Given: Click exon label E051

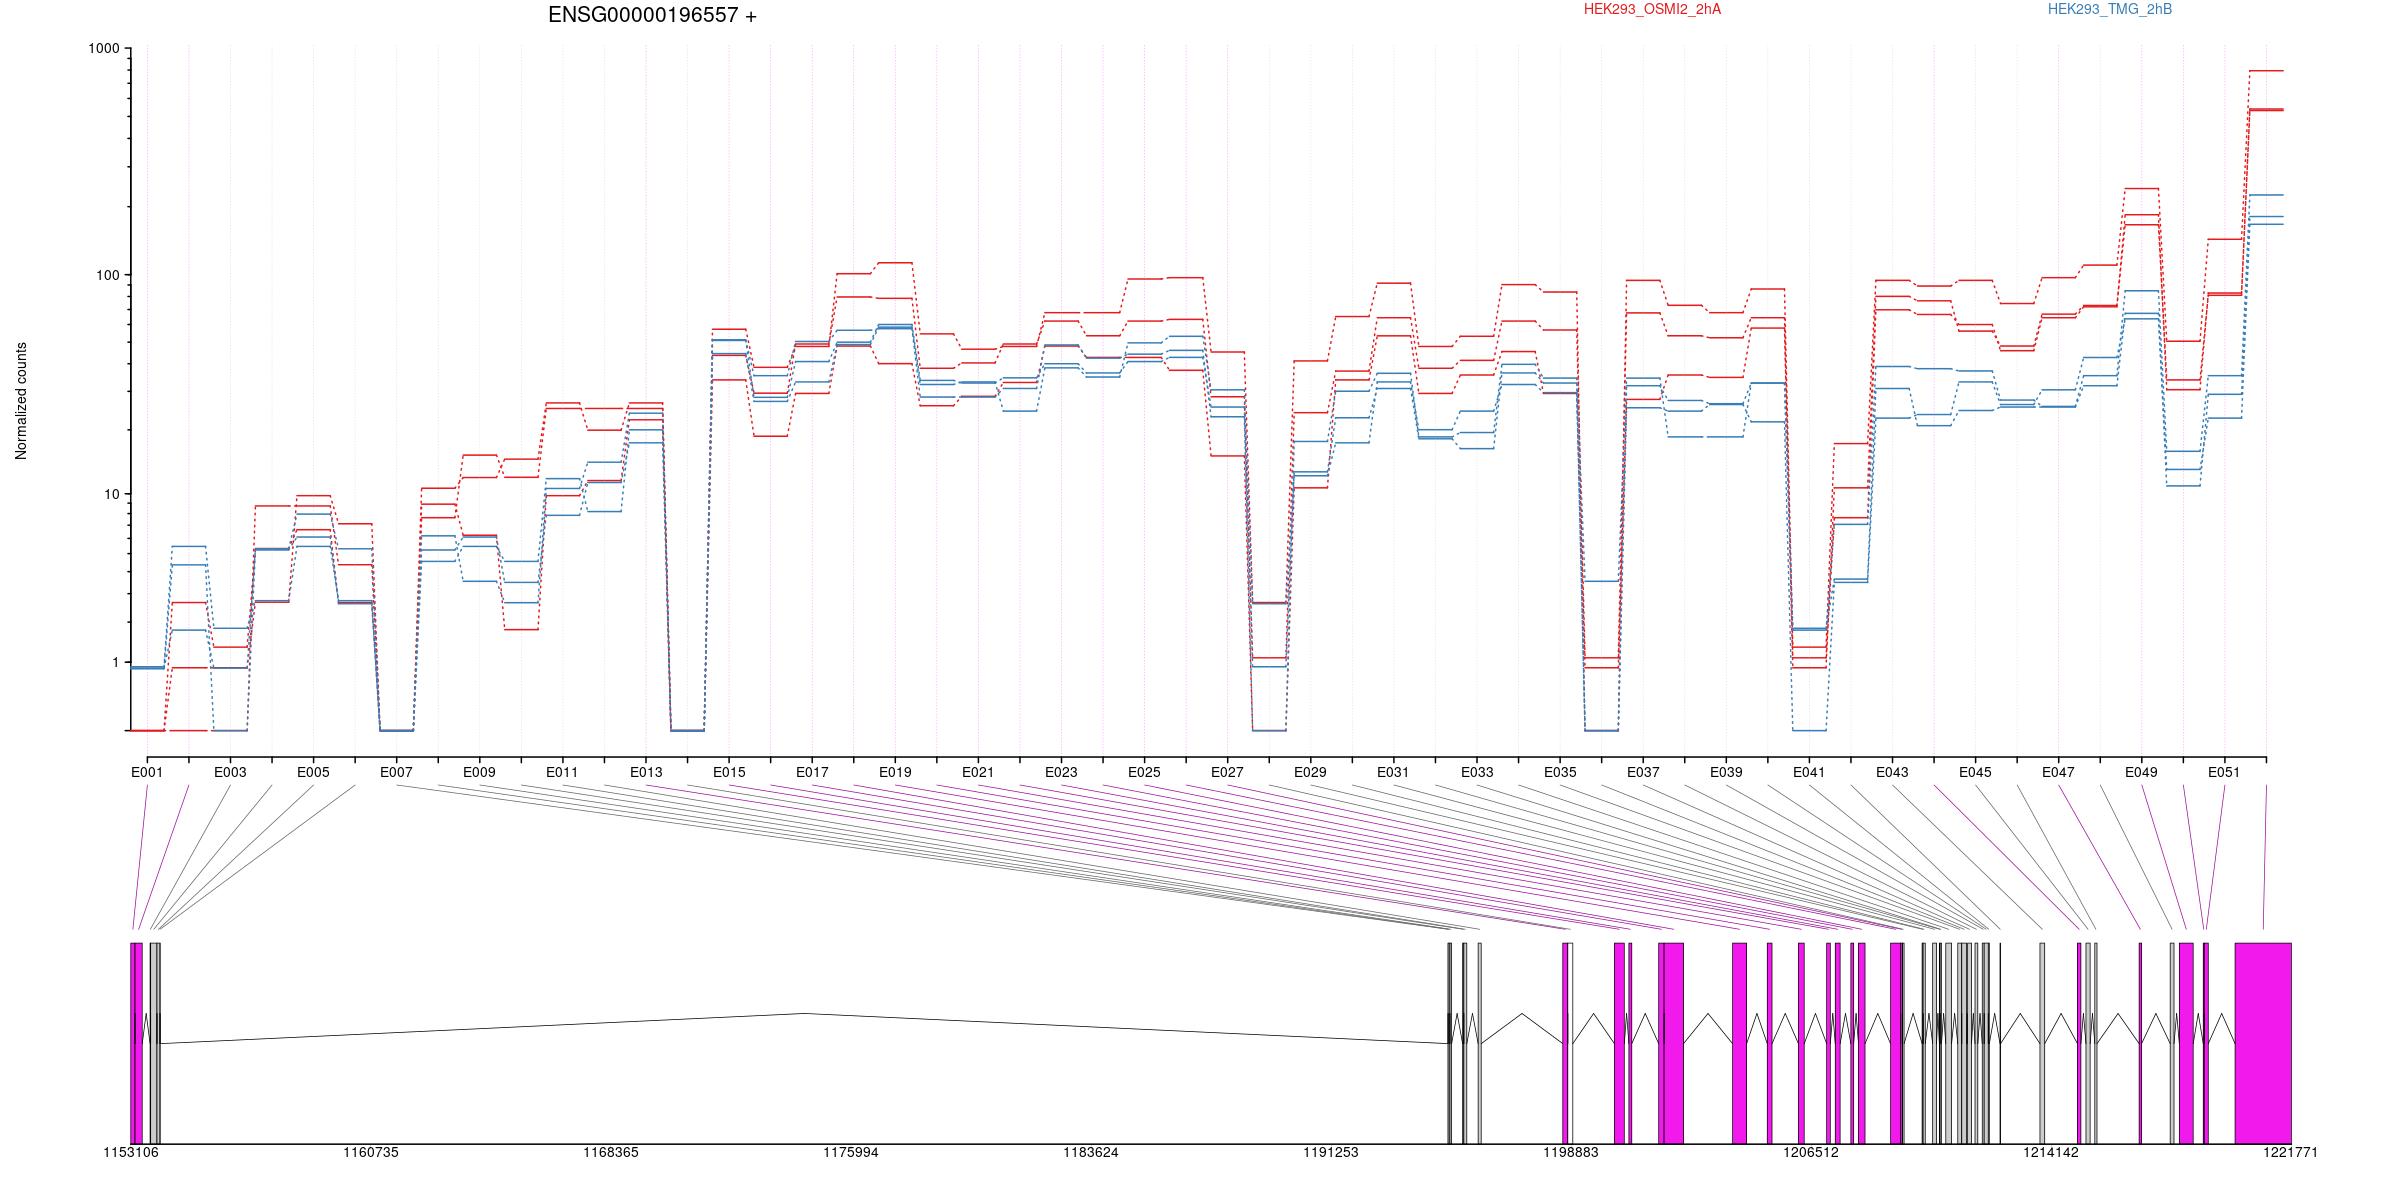Looking at the screenshot, I should (2224, 772).
